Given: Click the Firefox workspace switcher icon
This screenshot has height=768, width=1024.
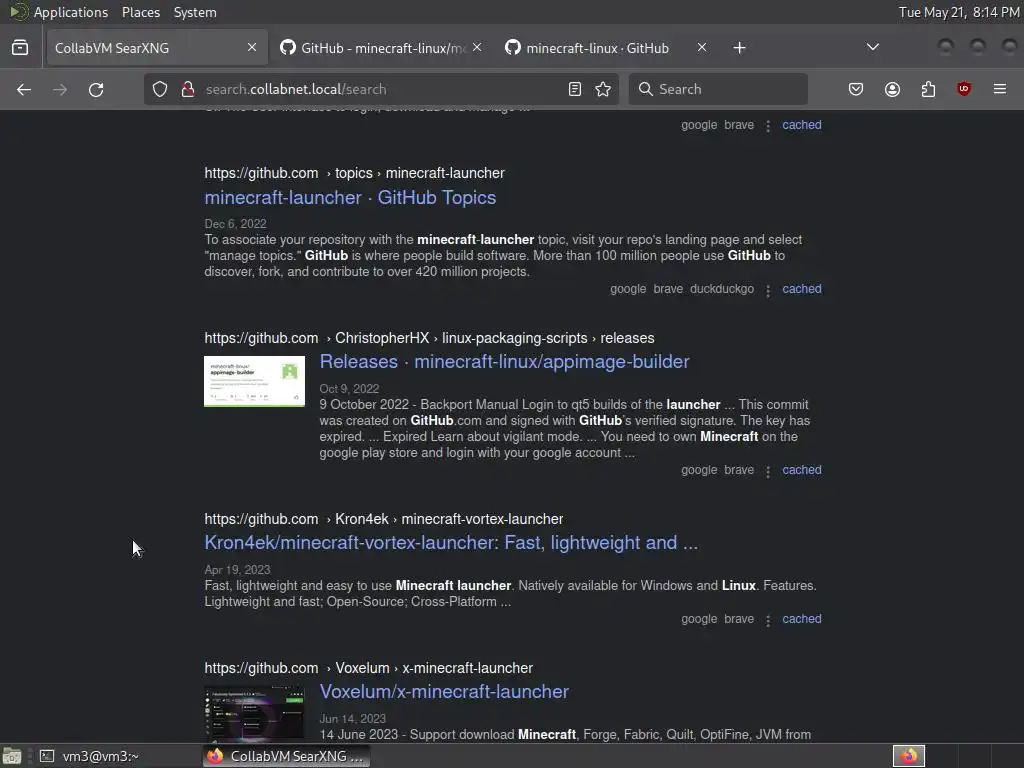Looking at the screenshot, I should pyautogui.click(x=909, y=756).
